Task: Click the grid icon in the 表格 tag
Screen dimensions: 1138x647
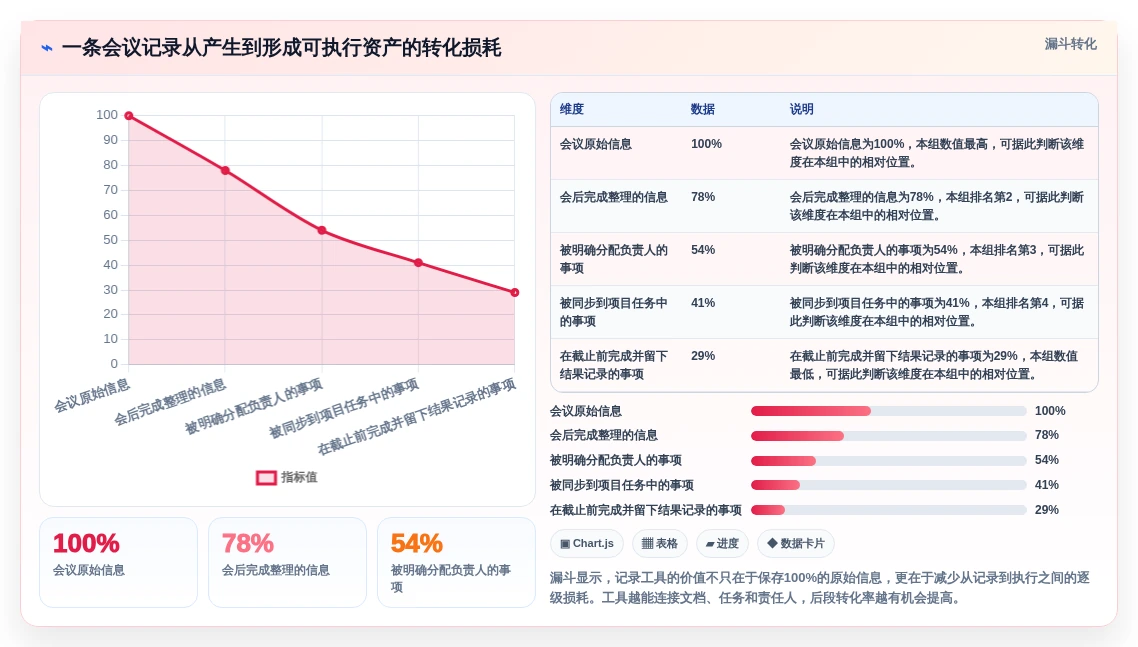Action: [x=647, y=543]
